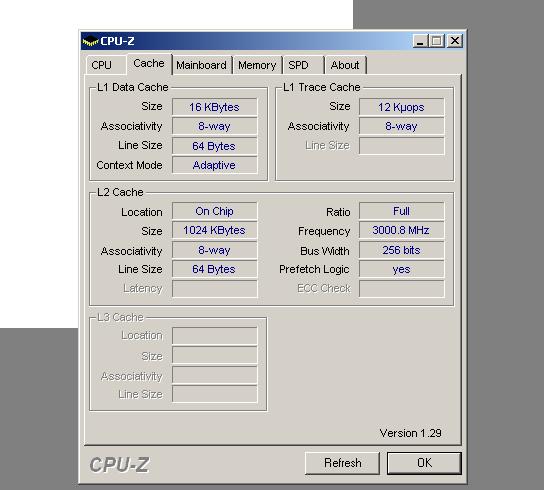This screenshot has width=544, height=490.
Task: Open the Mainboard tab
Action: pyautogui.click(x=202, y=65)
